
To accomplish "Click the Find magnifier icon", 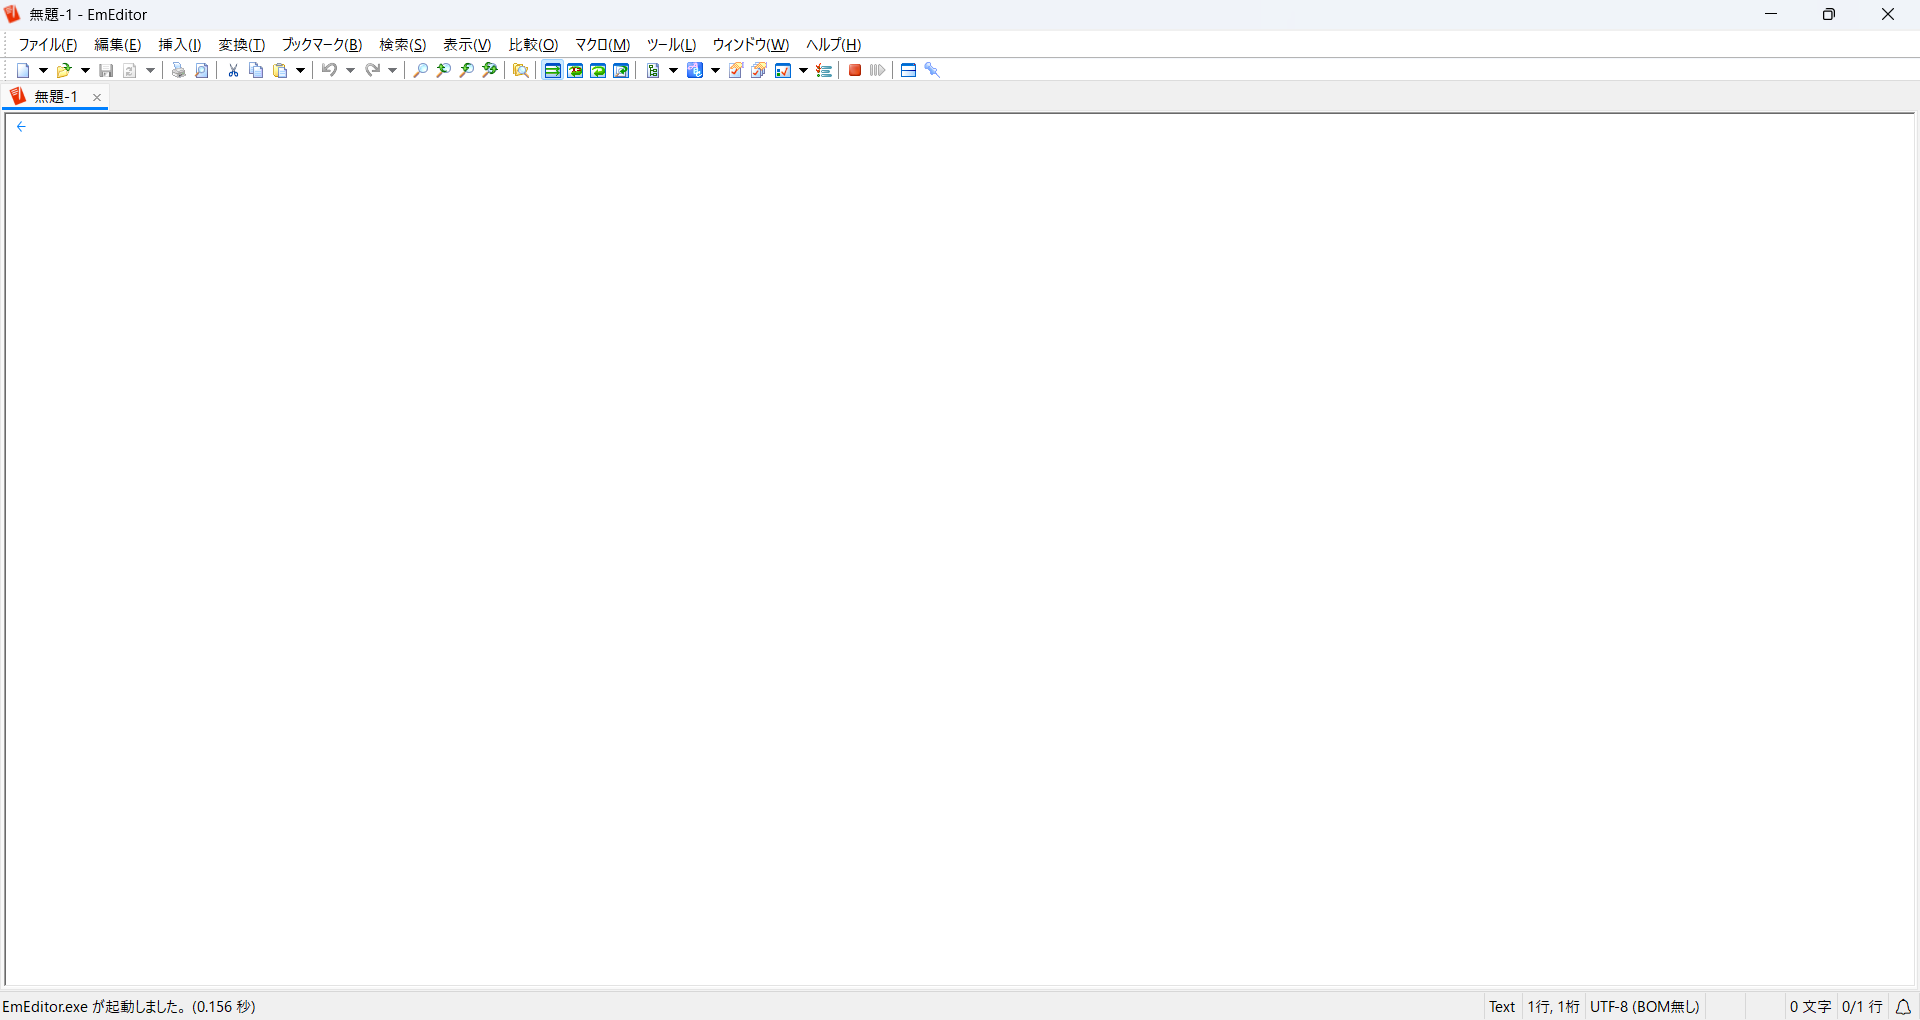I will pos(421,71).
